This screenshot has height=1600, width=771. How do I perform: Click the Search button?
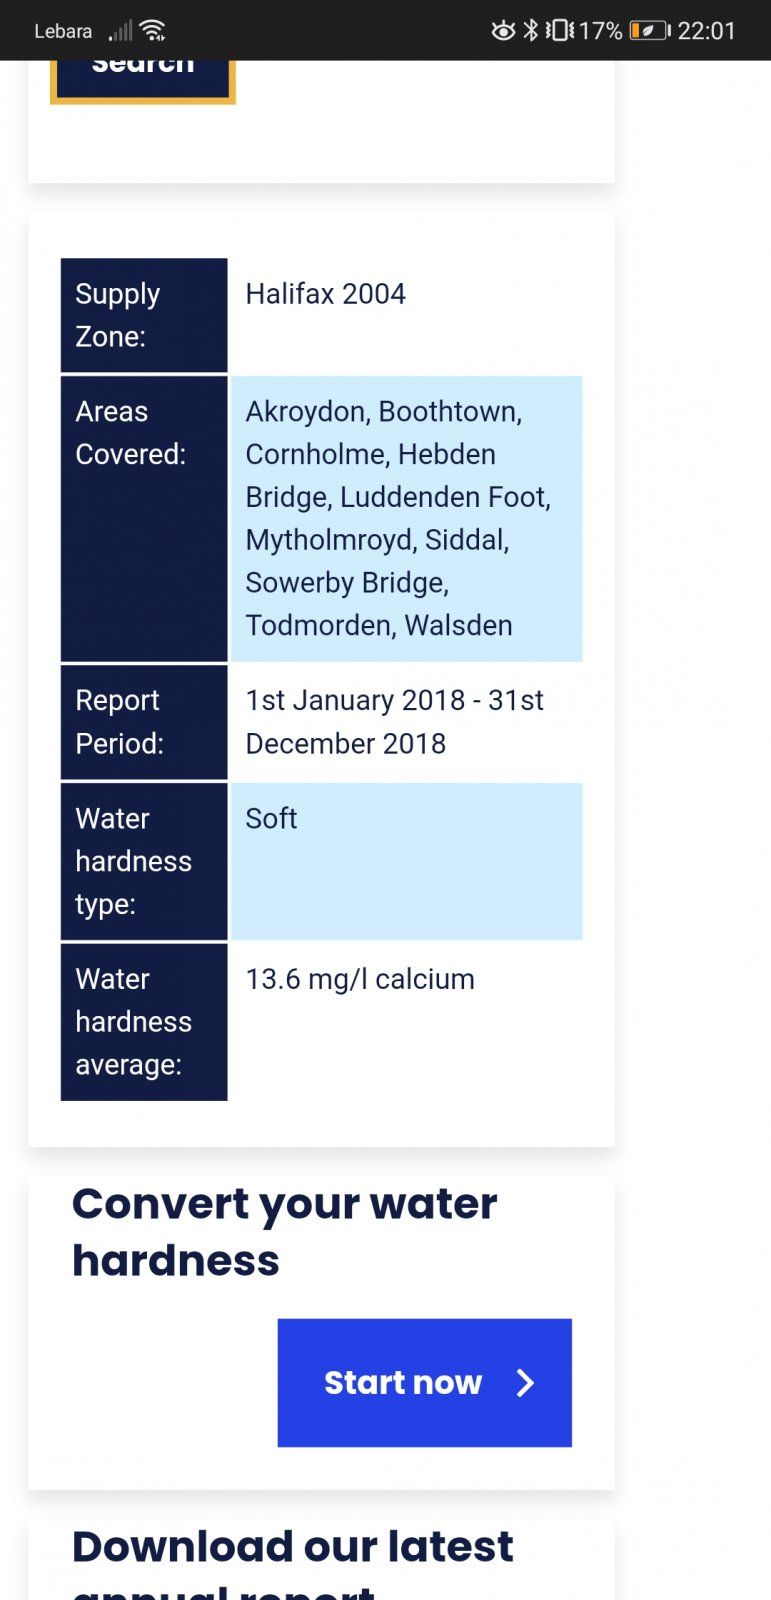[x=143, y=80]
